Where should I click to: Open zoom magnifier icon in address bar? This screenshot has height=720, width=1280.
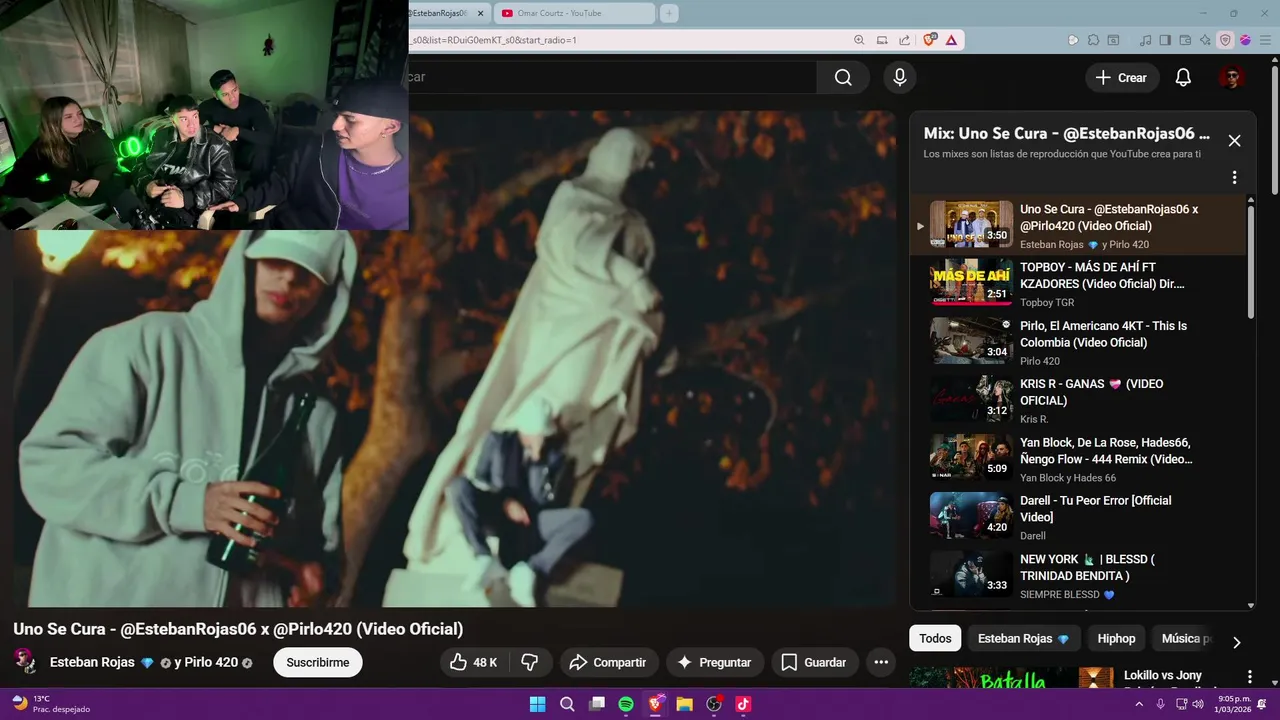[859, 40]
